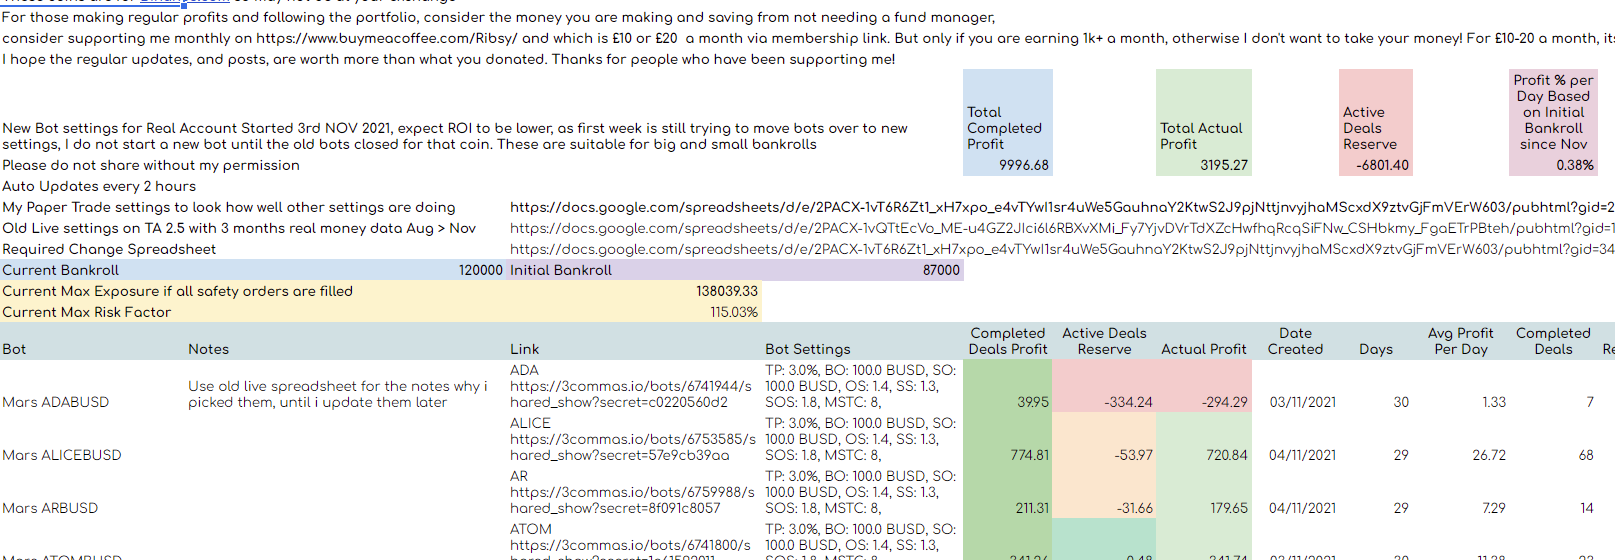Click the 'Days' column header

[x=1376, y=349]
